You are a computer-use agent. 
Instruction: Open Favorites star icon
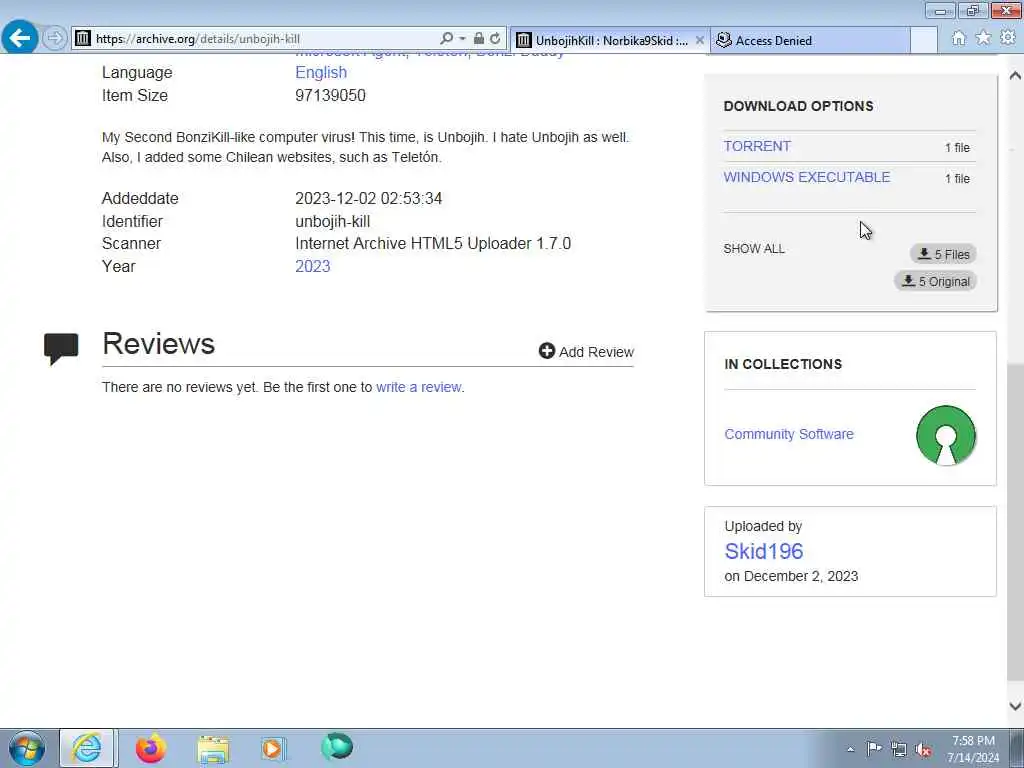[983, 38]
